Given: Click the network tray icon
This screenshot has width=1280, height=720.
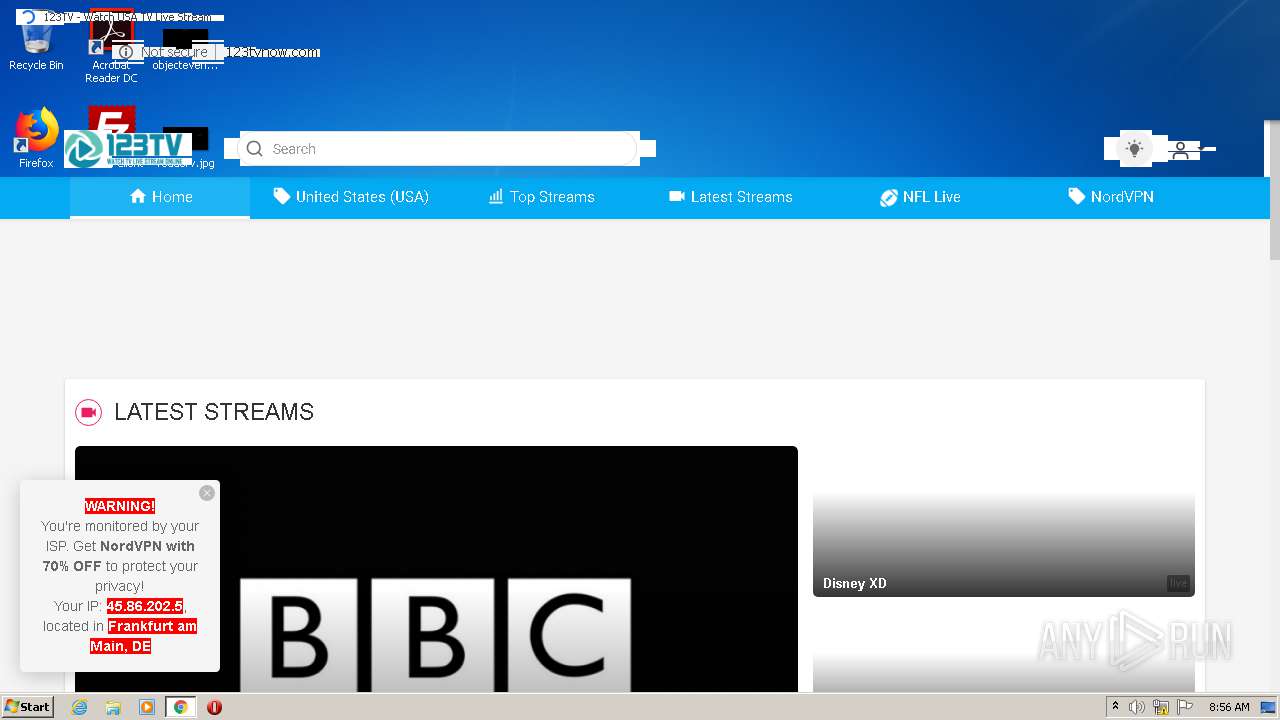Looking at the screenshot, I should click(x=1161, y=707).
